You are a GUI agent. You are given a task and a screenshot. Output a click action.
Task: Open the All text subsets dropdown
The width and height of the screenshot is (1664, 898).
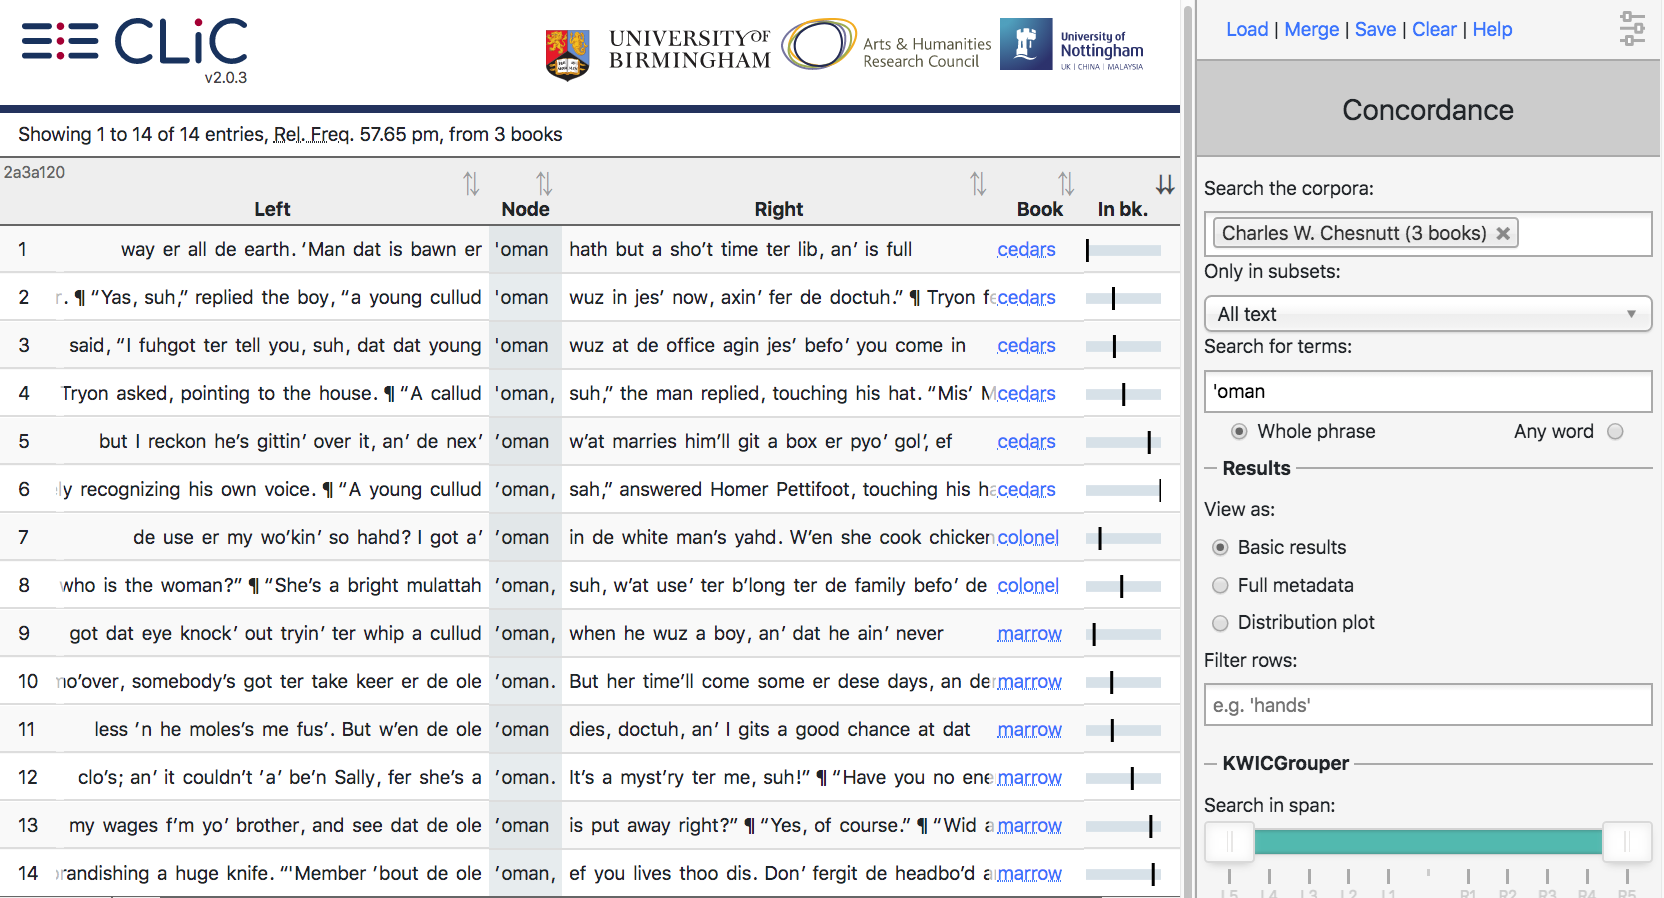1427,314
